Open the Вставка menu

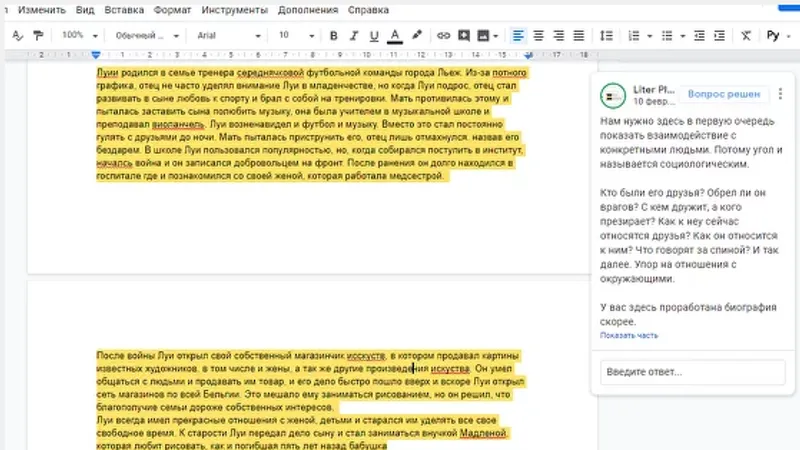tap(124, 10)
